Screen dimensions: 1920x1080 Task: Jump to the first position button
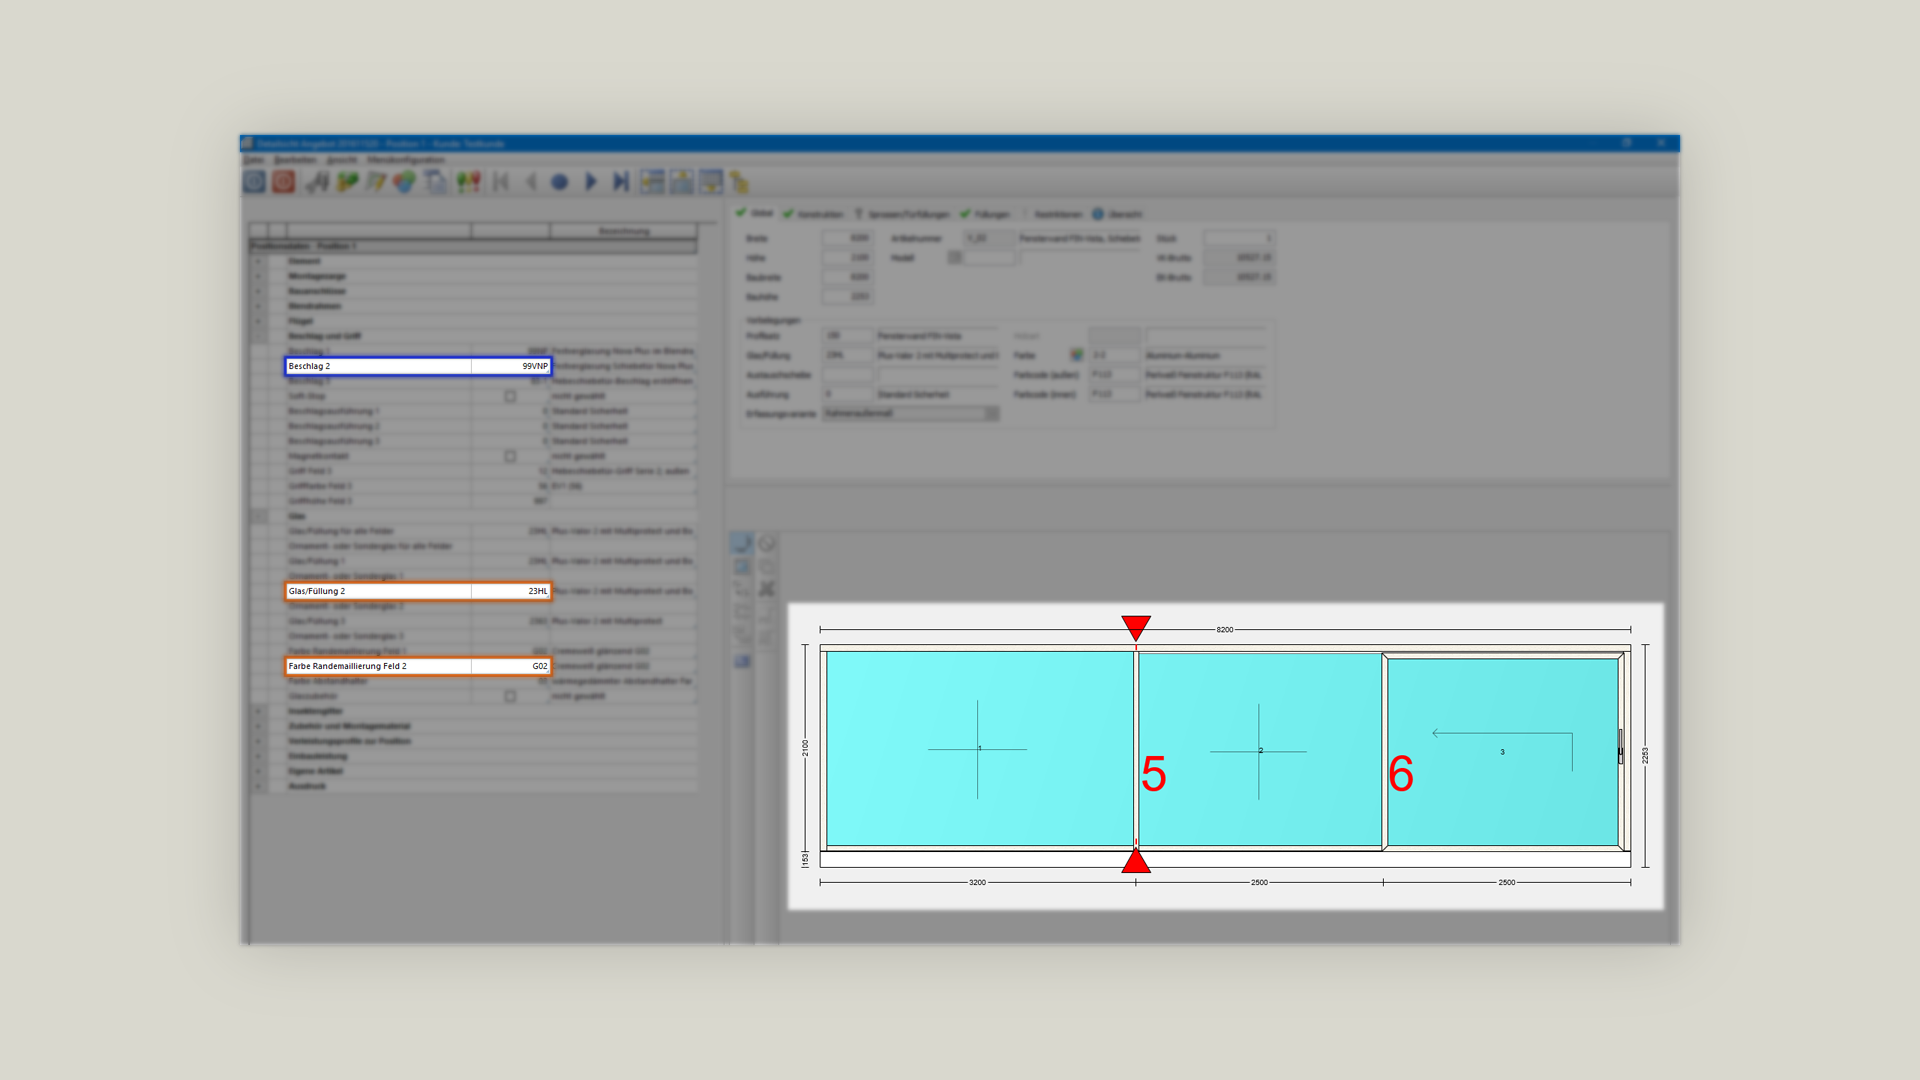tap(501, 182)
